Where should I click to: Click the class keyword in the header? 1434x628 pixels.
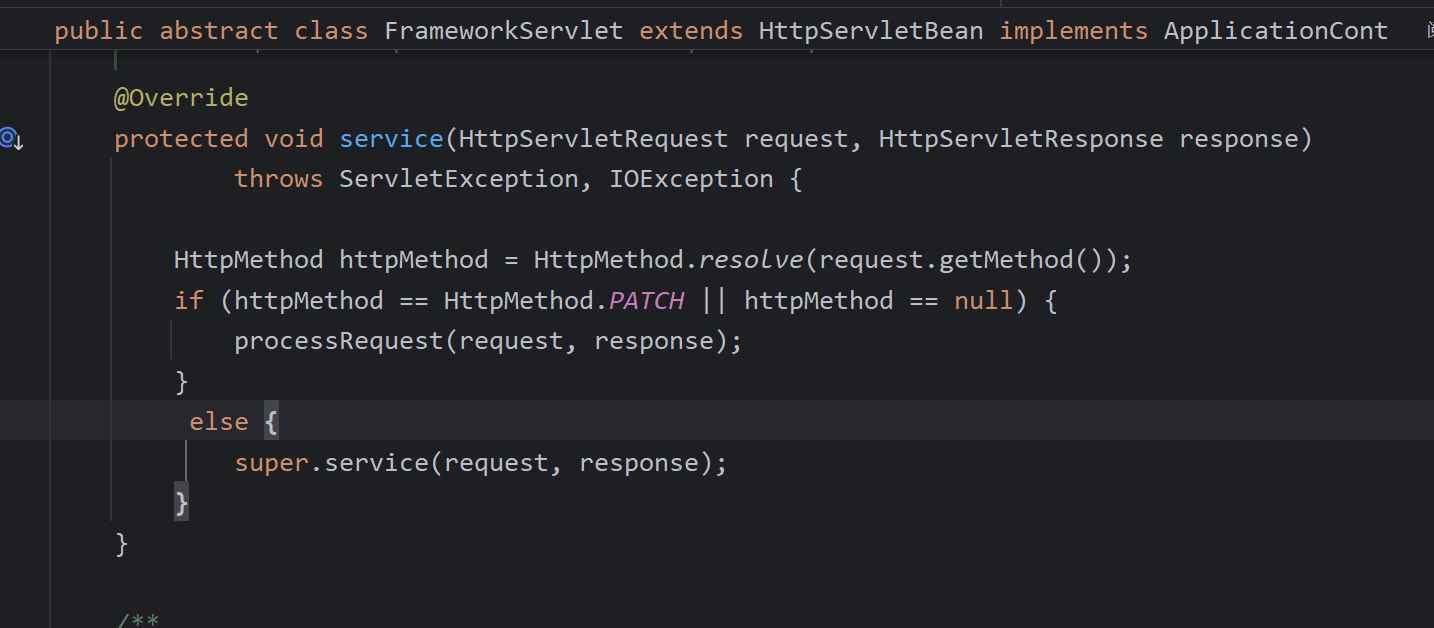pyautogui.click(x=331, y=31)
